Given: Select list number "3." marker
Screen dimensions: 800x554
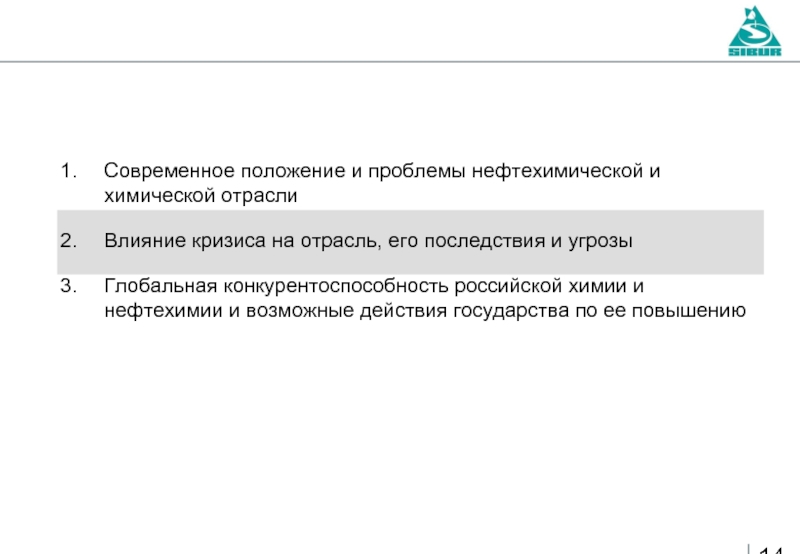Looking at the screenshot, I should click(67, 286).
